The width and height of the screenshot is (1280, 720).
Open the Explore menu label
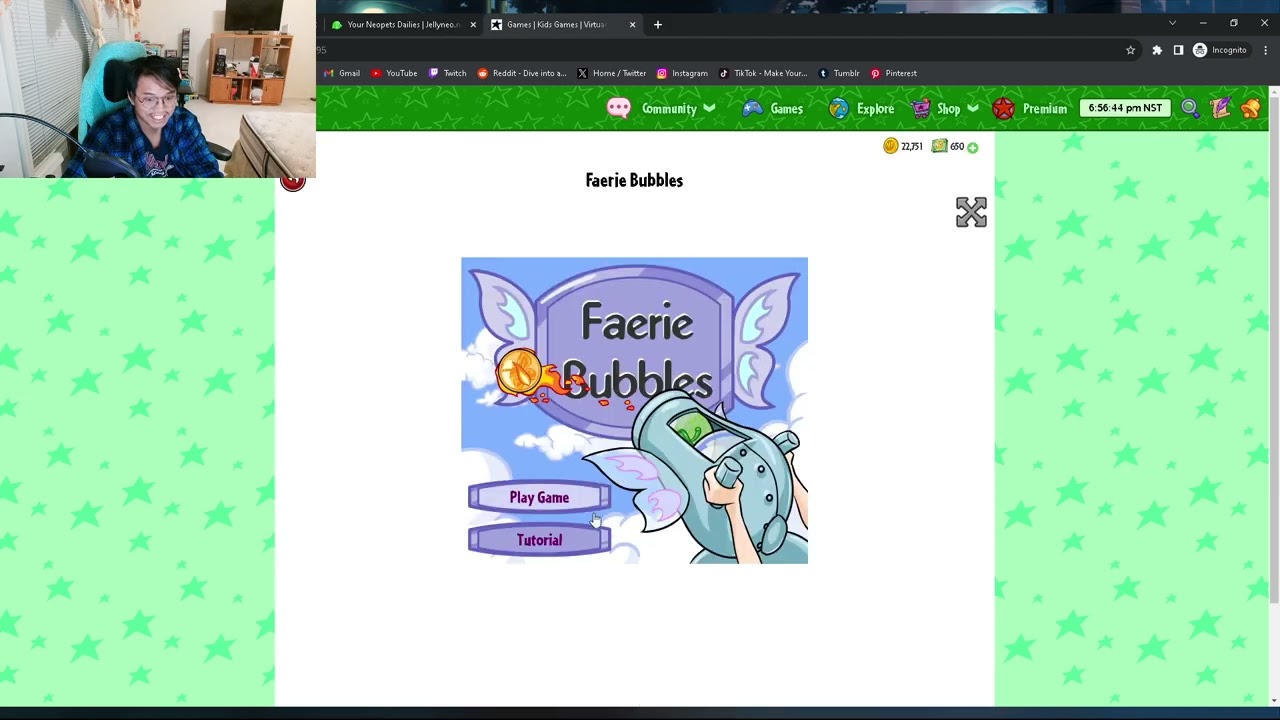[x=875, y=109]
